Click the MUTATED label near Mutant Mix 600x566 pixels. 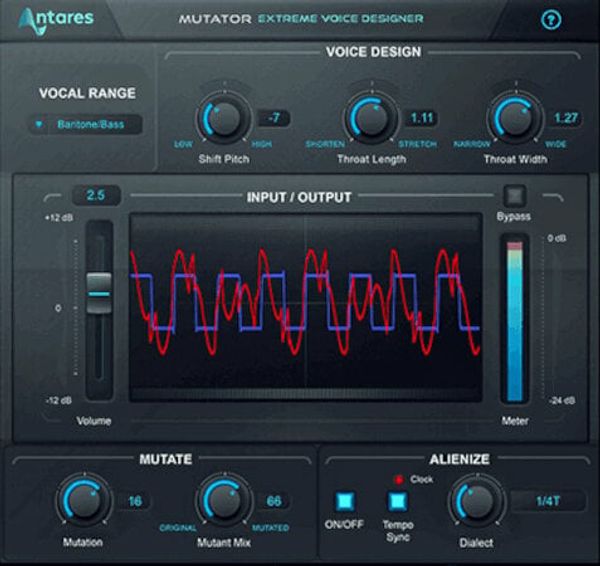pyautogui.click(x=270, y=528)
